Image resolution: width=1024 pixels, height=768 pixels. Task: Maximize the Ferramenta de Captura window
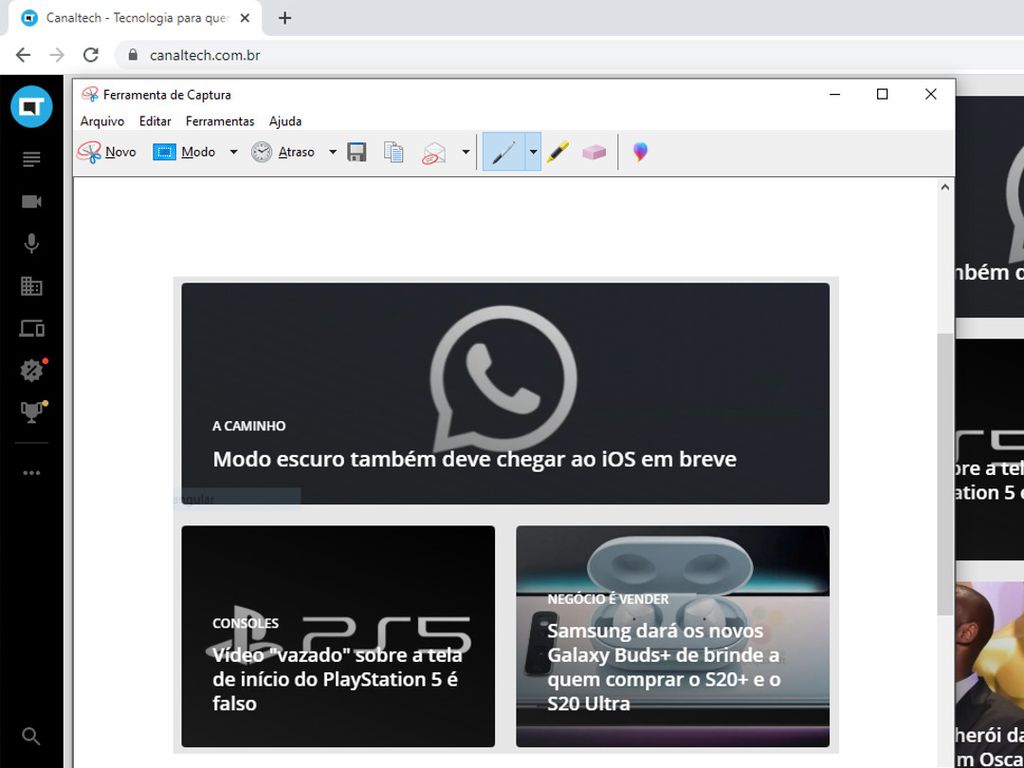point(882,95)
